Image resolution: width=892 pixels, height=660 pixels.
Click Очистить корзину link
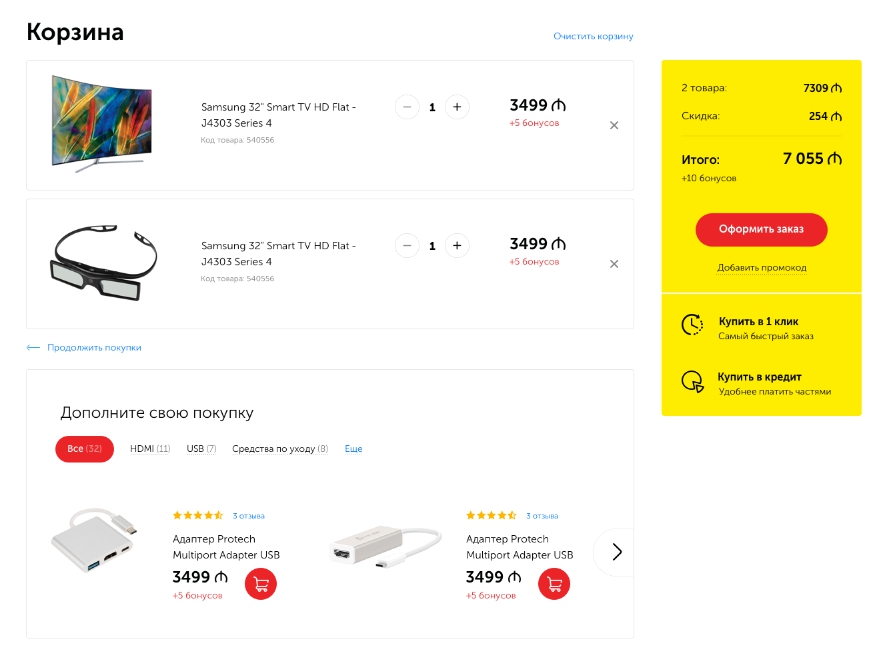tap(593, 36)
